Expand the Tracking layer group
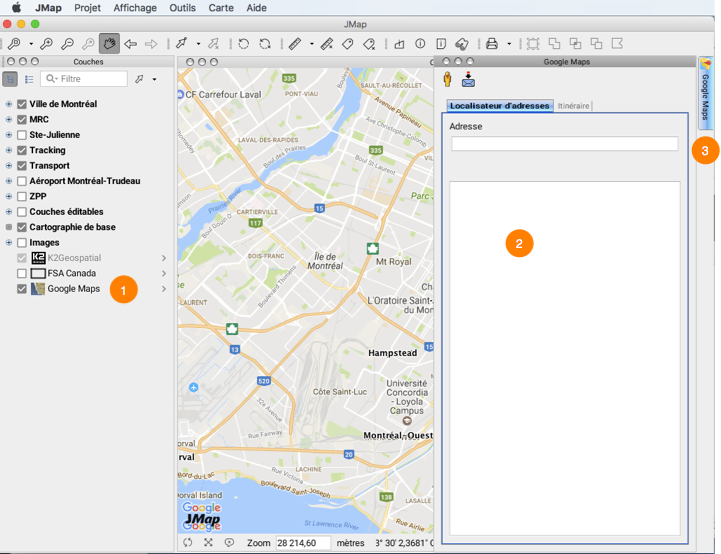The width and height of the screenshot is (721, 554). (9, 150)
